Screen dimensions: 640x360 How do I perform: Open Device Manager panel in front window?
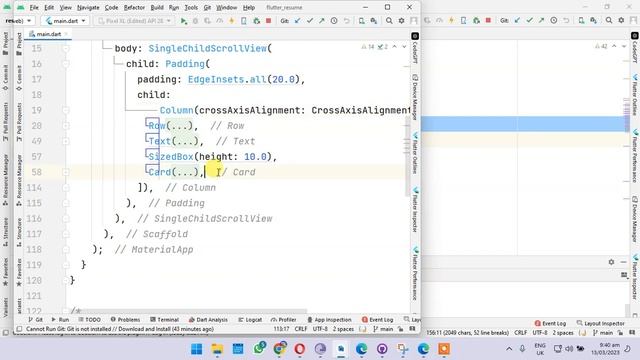coord(415,97)
